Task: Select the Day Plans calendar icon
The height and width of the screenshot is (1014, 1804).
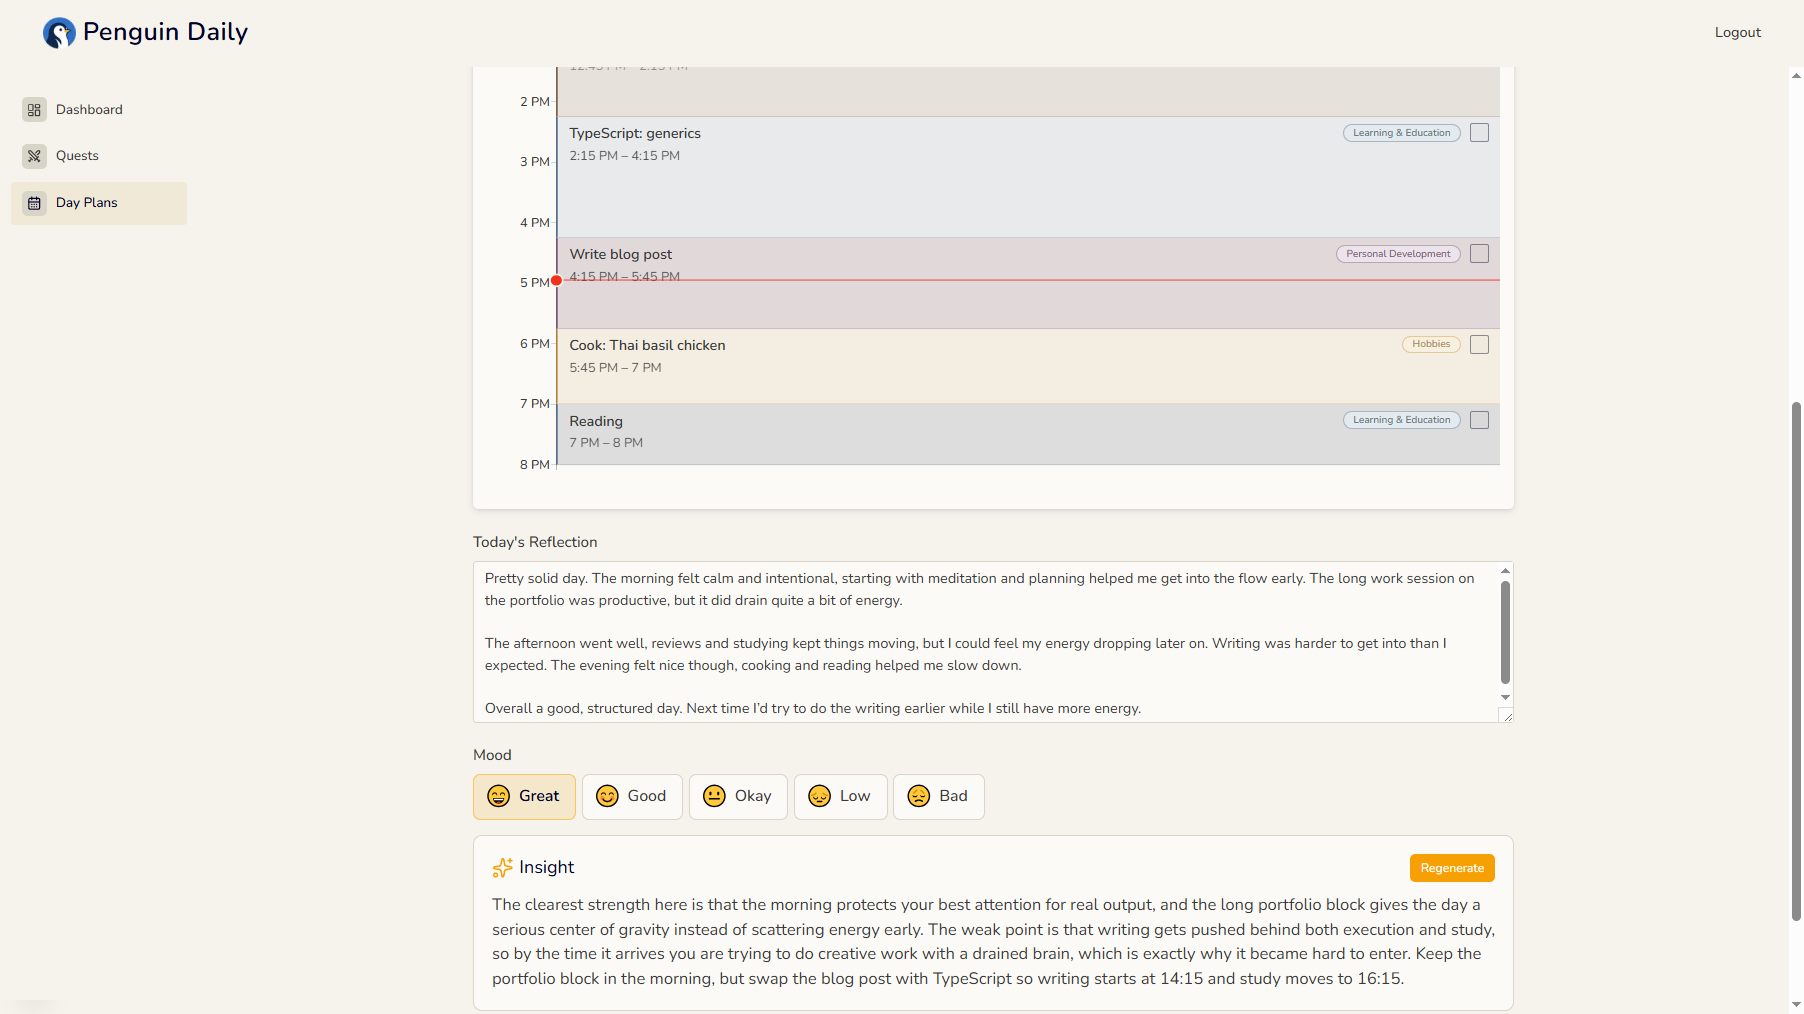Action: point(35,203)
